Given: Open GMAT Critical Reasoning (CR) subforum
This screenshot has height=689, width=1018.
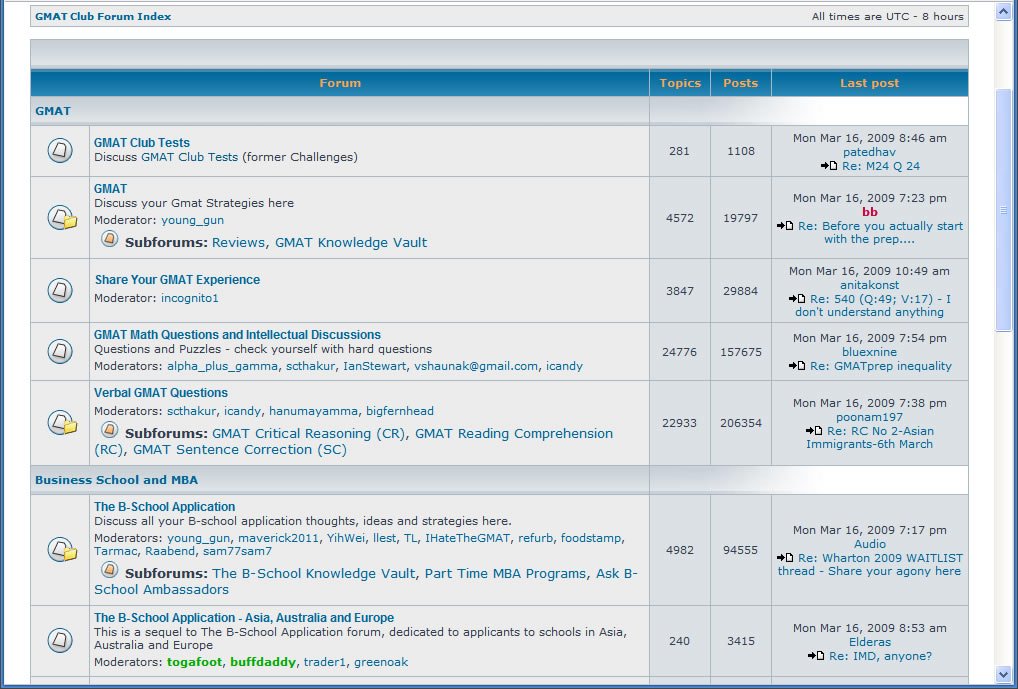Looking at the screenshot, I should tap(310, 433).
